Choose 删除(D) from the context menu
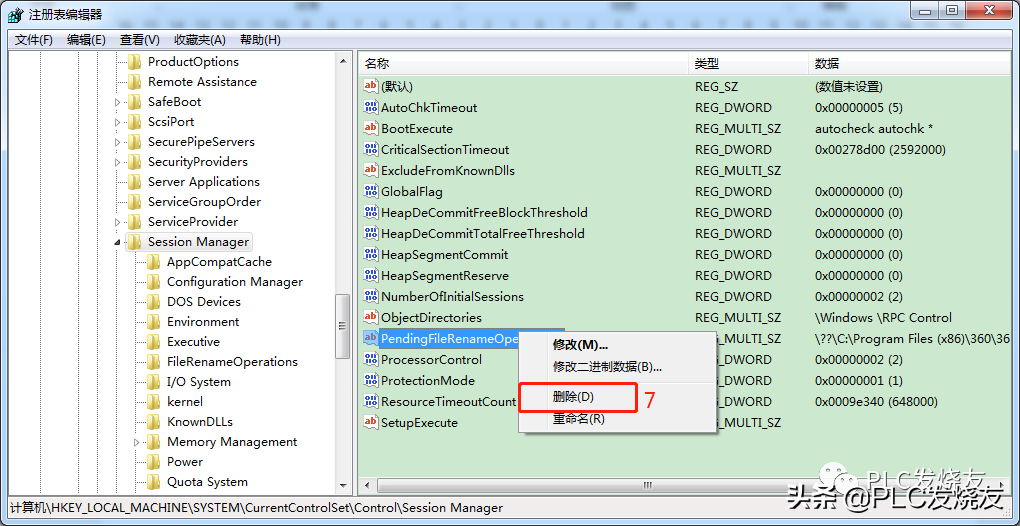 (x=573, y=398)
